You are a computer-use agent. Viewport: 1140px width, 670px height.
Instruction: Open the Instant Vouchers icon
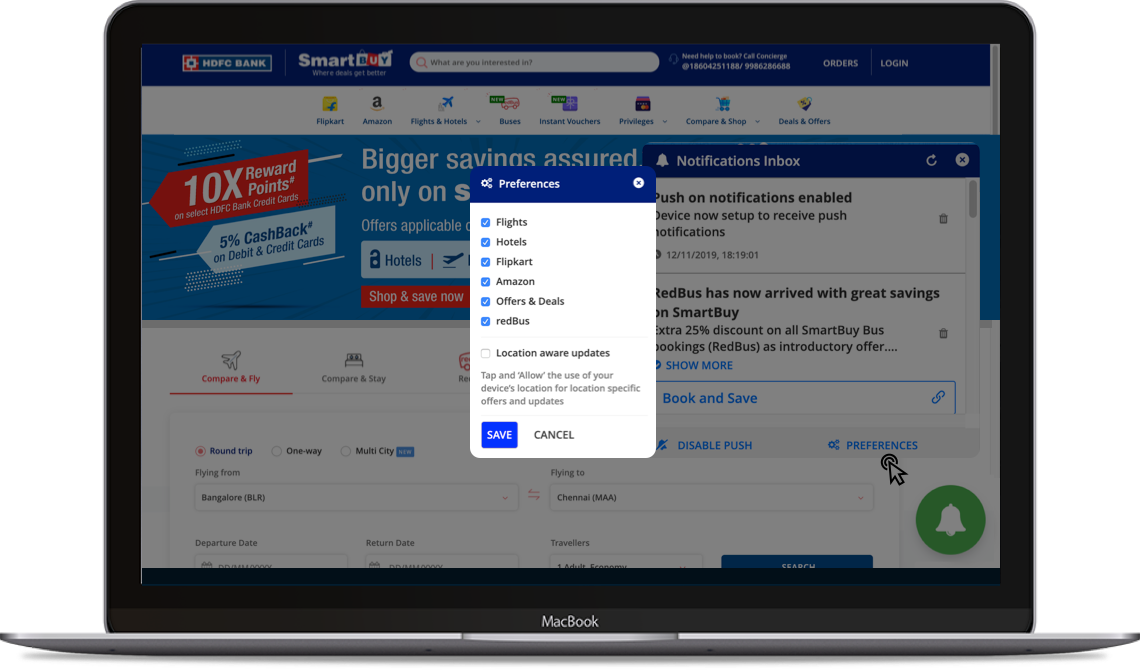tap(566, 103)
